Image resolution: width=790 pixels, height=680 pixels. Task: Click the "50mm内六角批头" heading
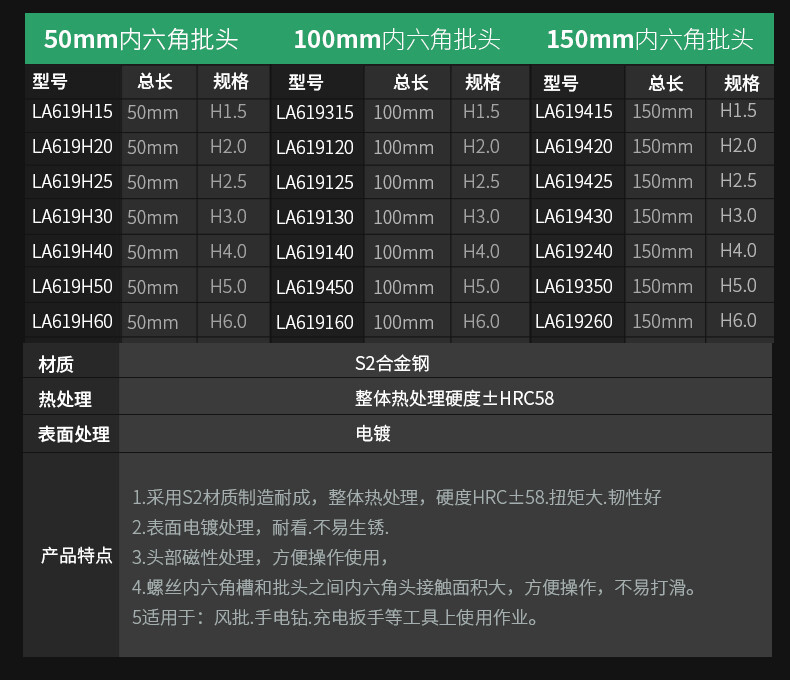coord(141,39)
